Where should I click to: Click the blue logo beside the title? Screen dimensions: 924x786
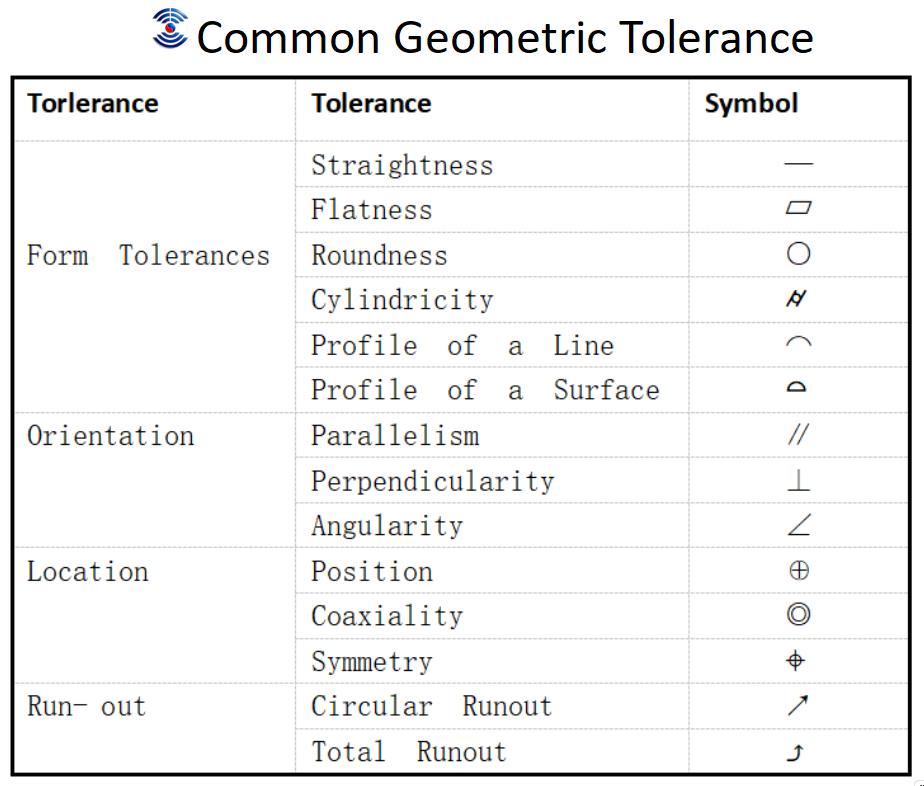point(170,28)
